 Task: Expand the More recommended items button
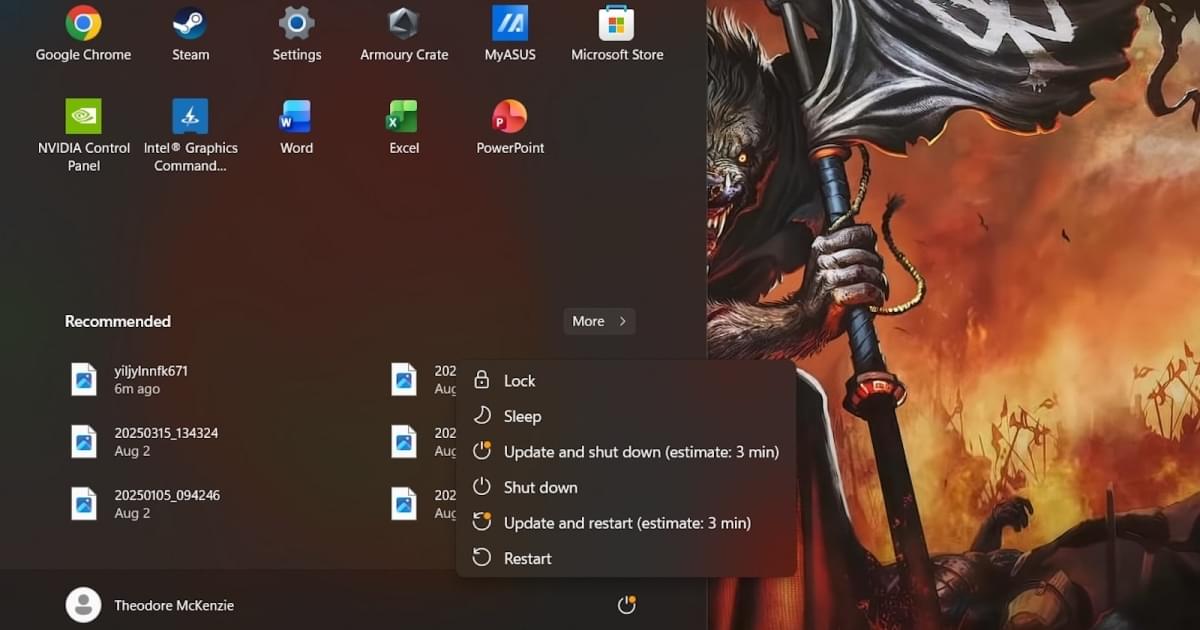tap(599, 321)
